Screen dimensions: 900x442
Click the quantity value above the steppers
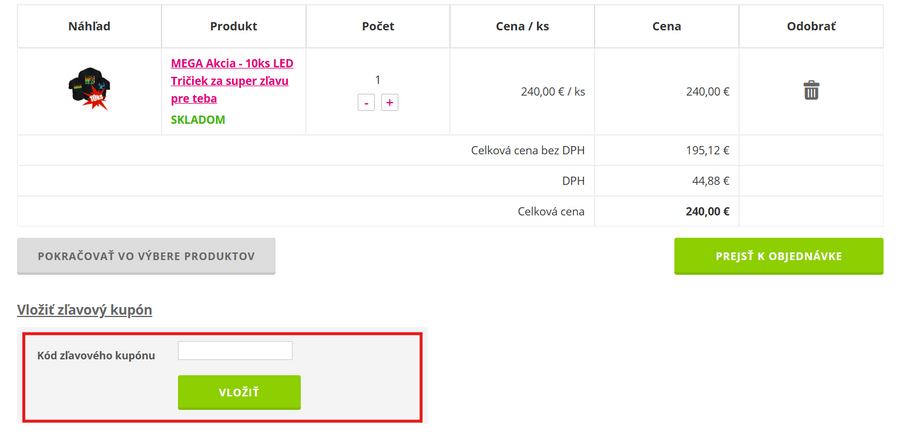pos(378,80)
